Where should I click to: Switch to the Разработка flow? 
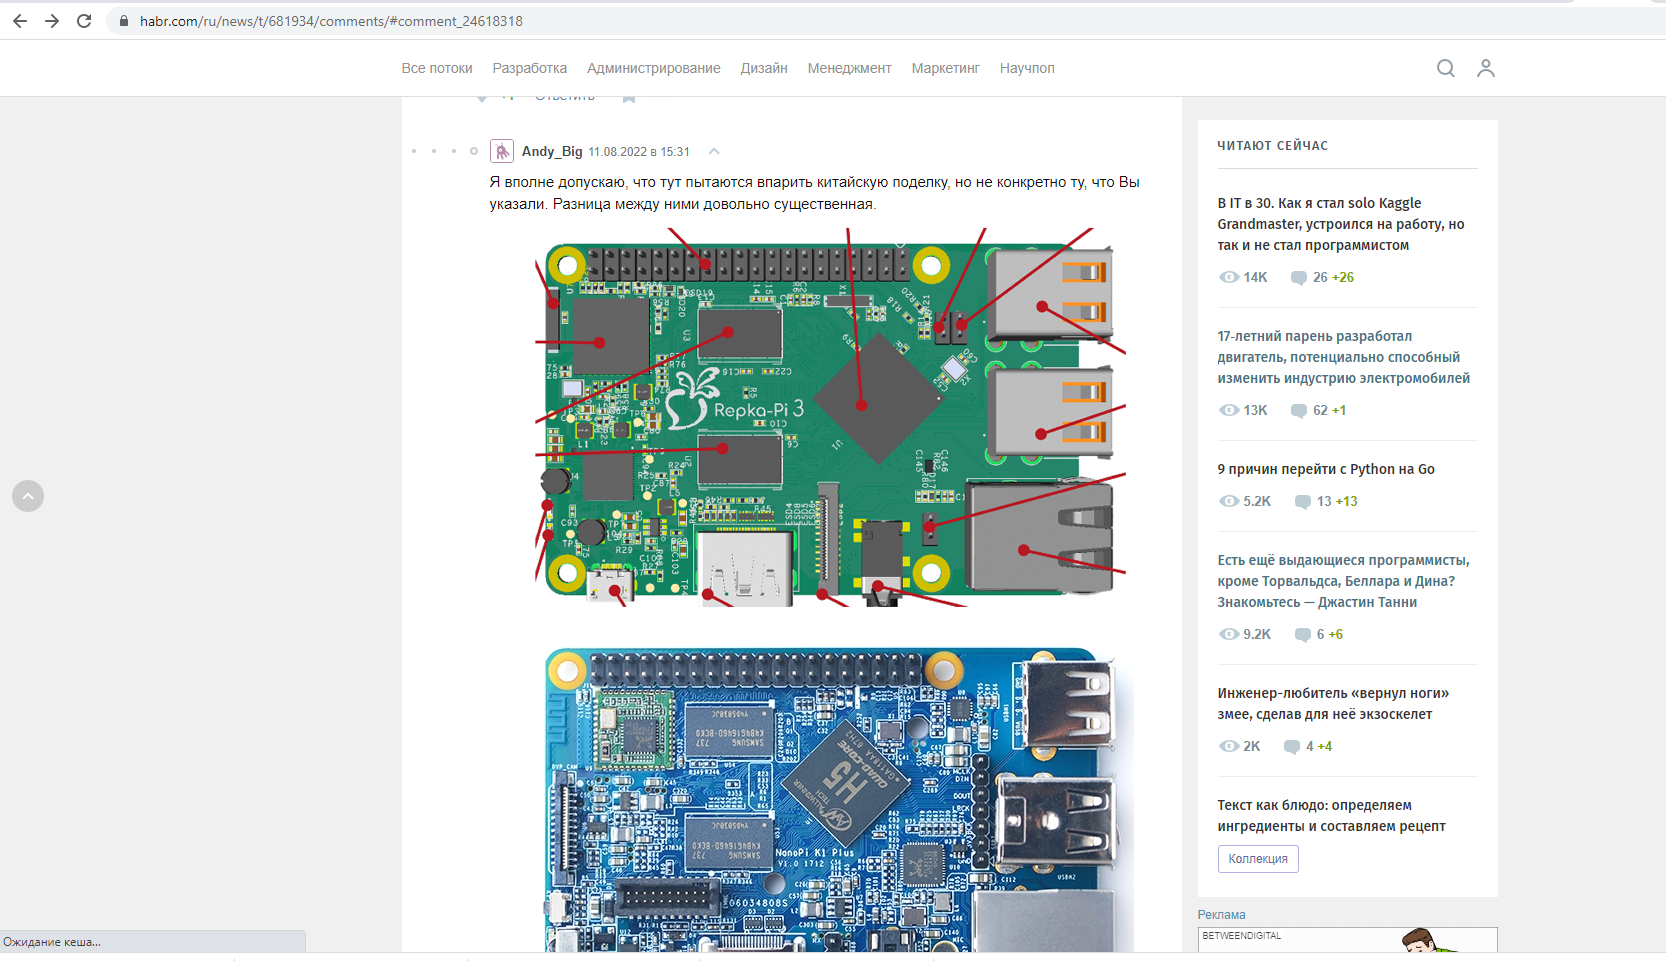[530, 68]
